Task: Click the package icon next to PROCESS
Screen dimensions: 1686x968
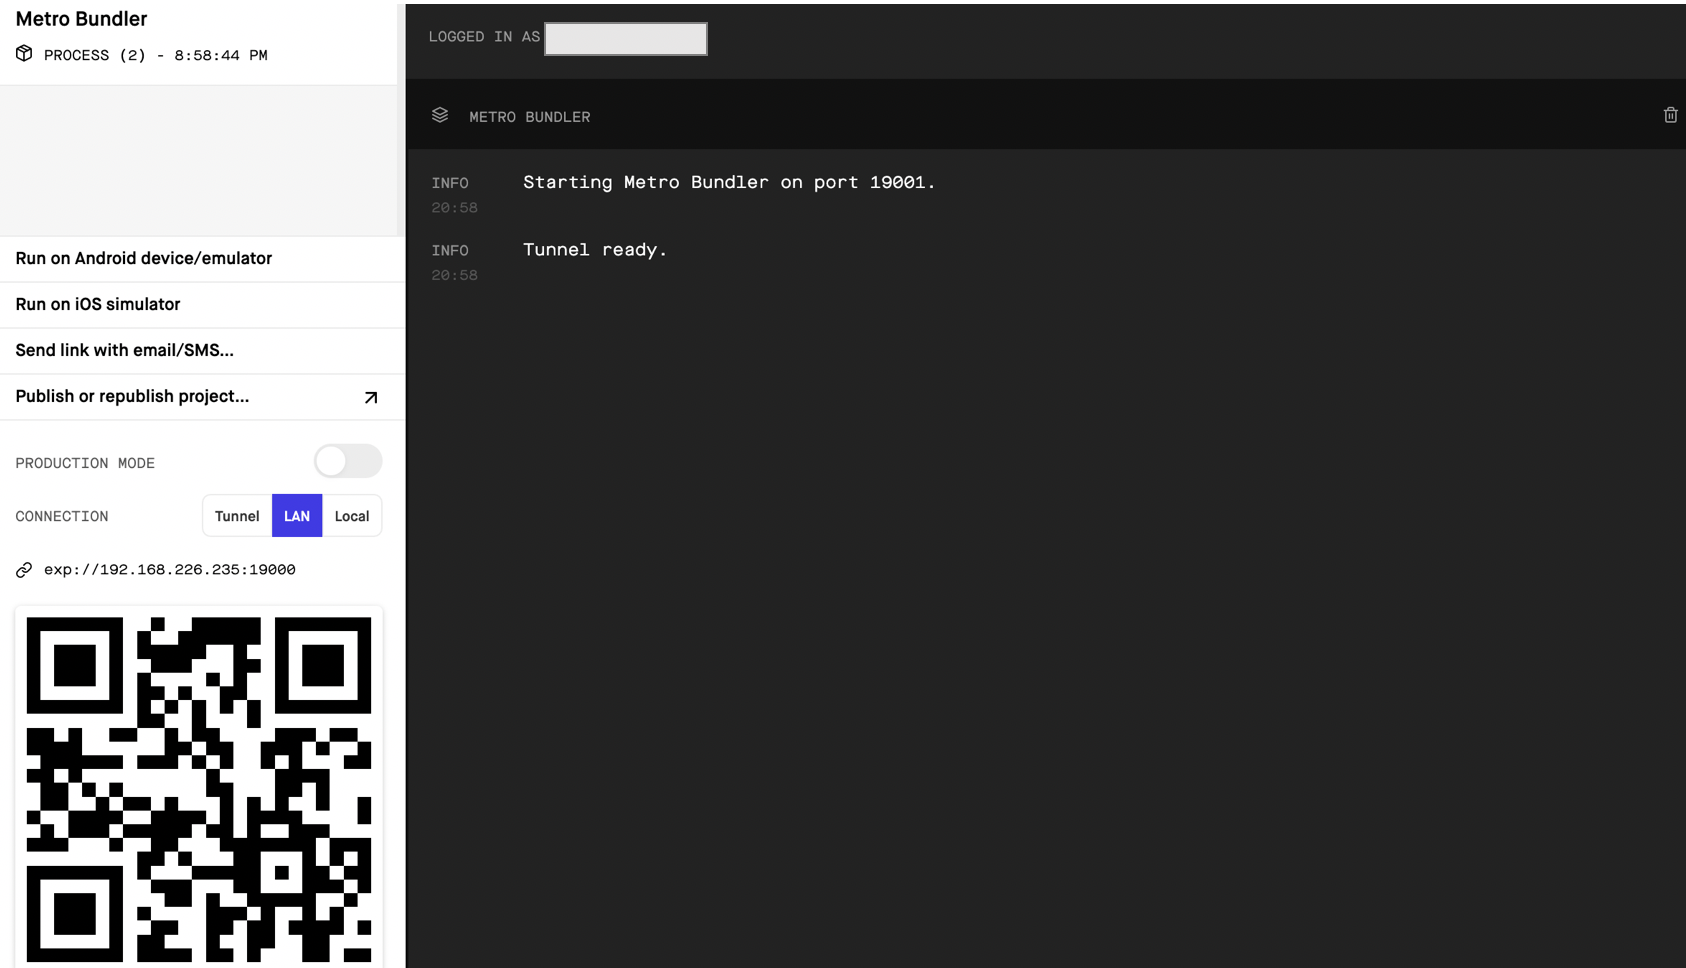Action: [x=23, y=54]
